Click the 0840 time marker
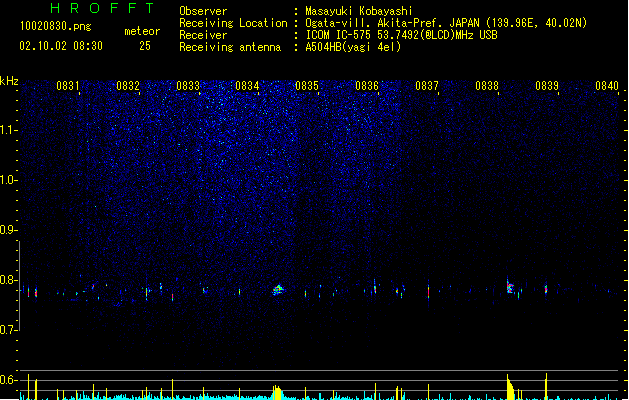 pos(607,86)
